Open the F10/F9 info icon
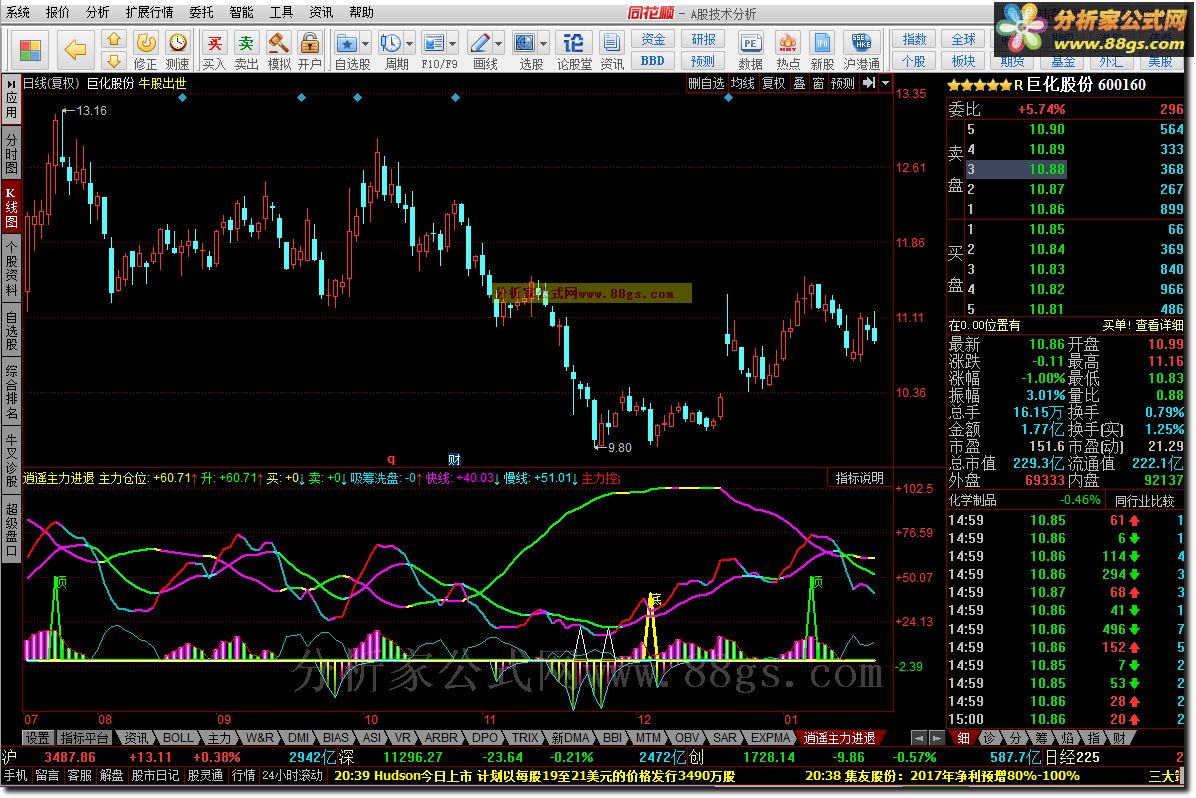Image resolution: width=1196 pixels, height=798 pixels. (433, 43)
